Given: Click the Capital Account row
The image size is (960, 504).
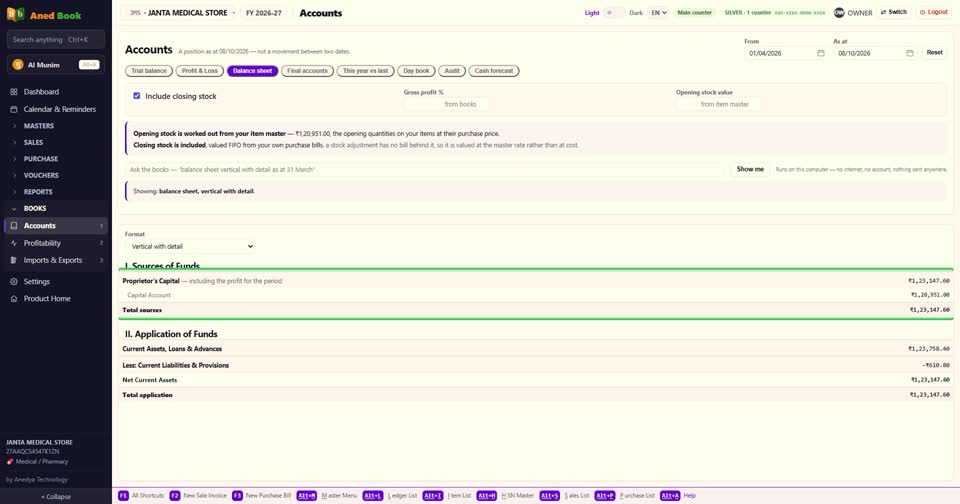Looking at the screenshot, I should (x=536, y=295).
